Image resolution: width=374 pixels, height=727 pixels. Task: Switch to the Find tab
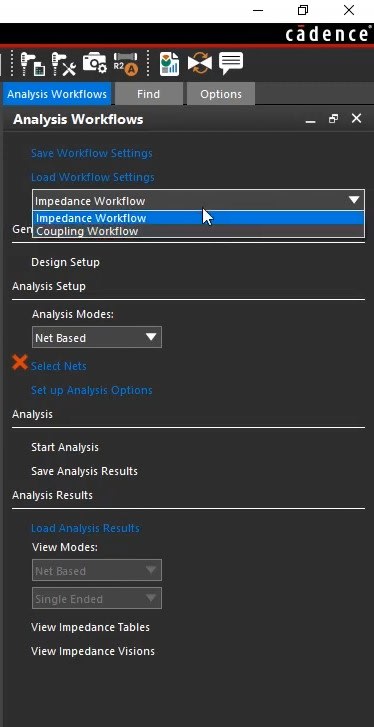tap(148, 94)
